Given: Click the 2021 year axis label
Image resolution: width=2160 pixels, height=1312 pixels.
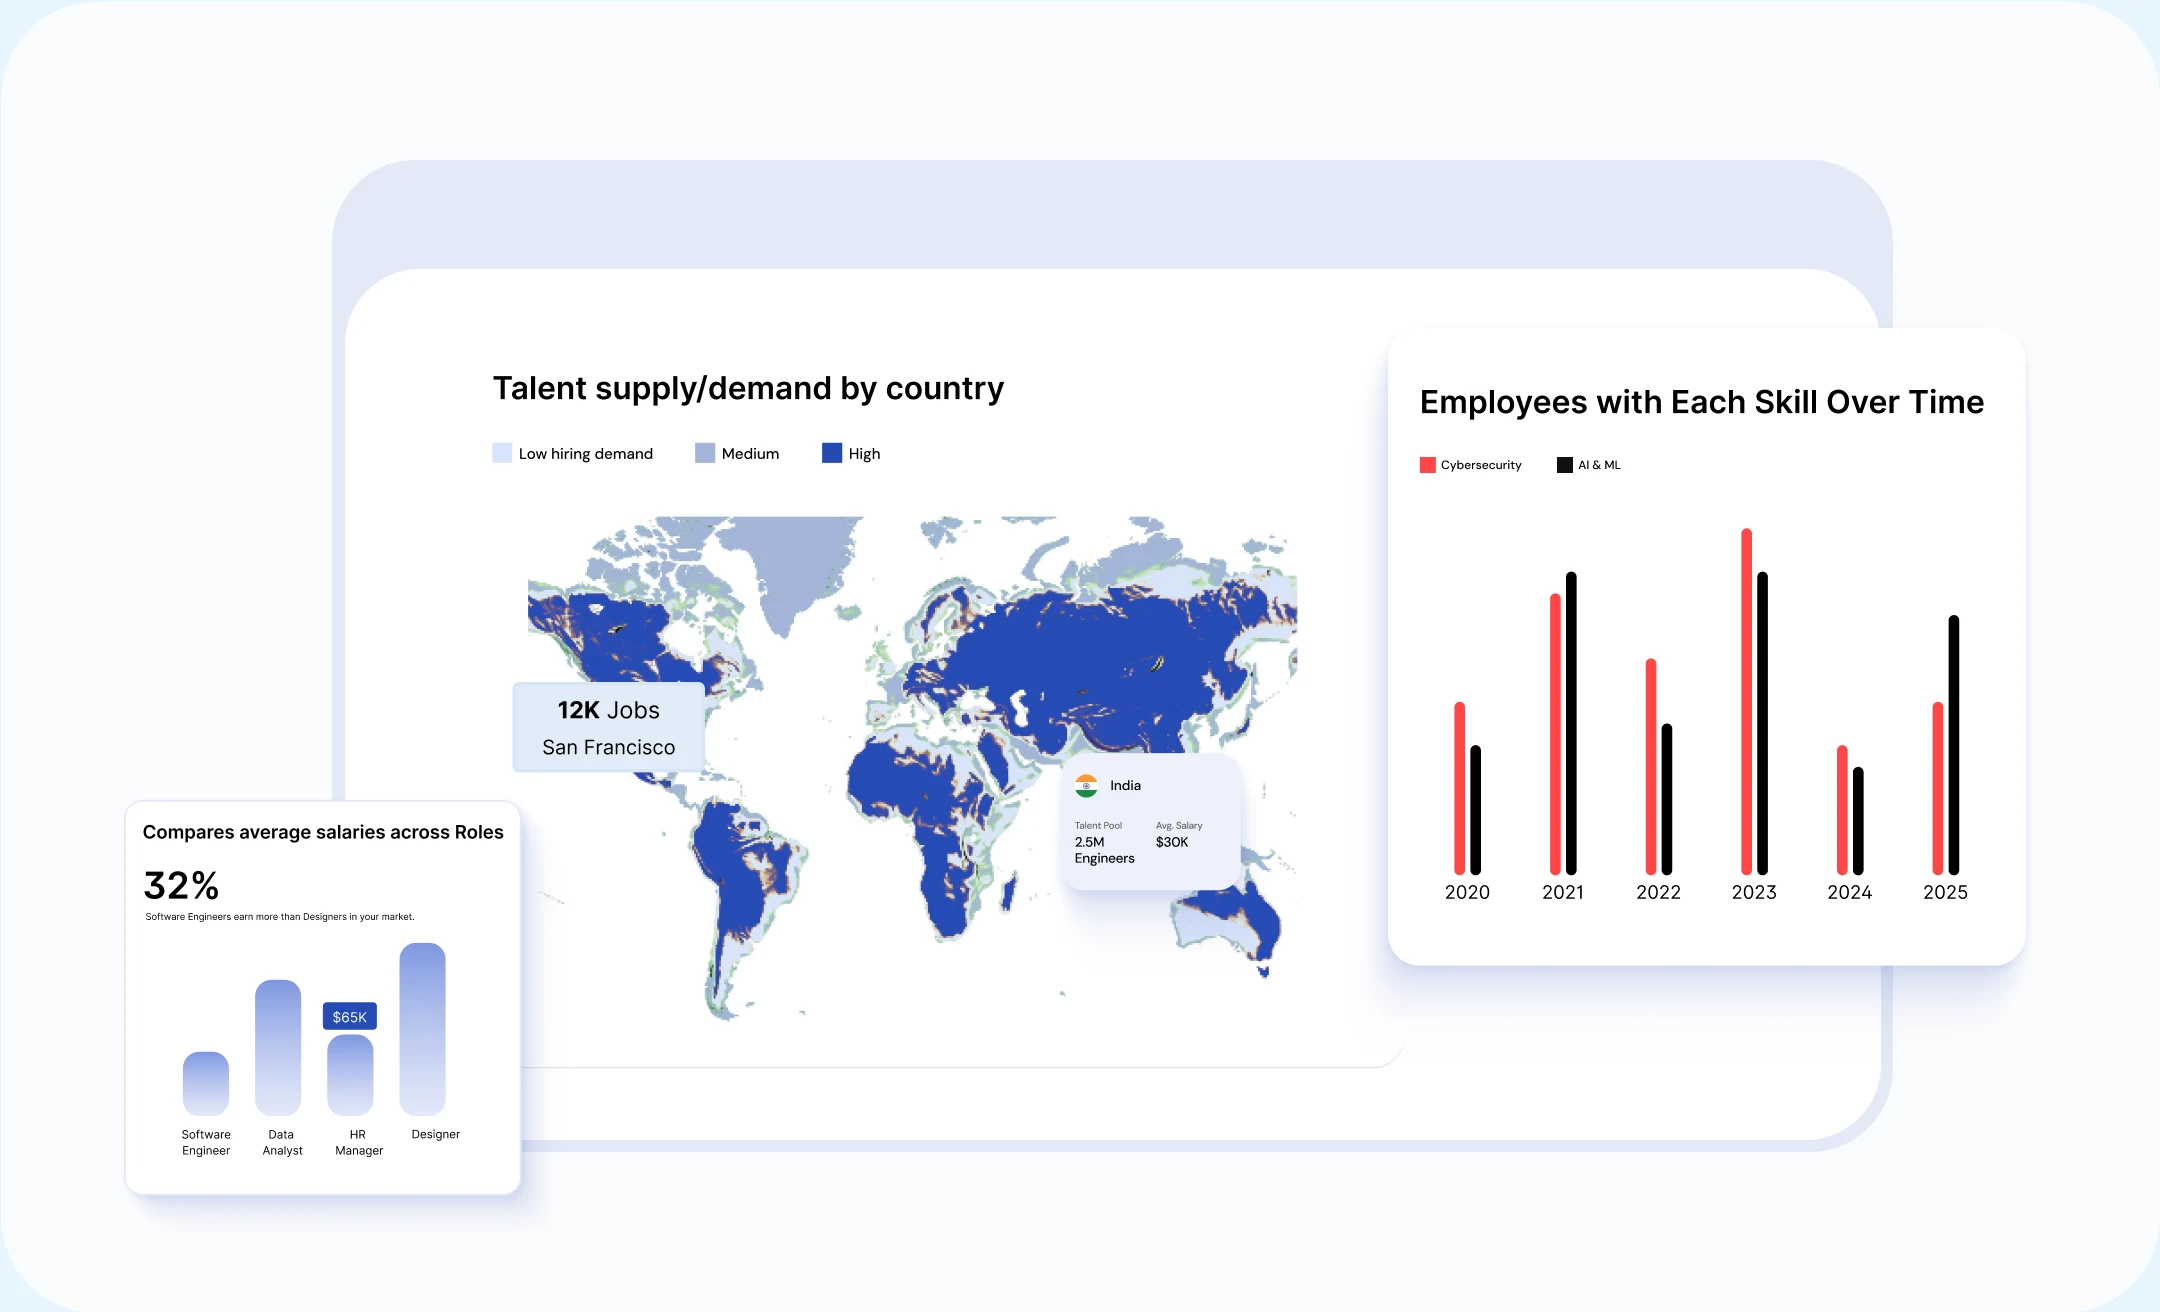Looking at the screenshot, I should click(1562, 892).
